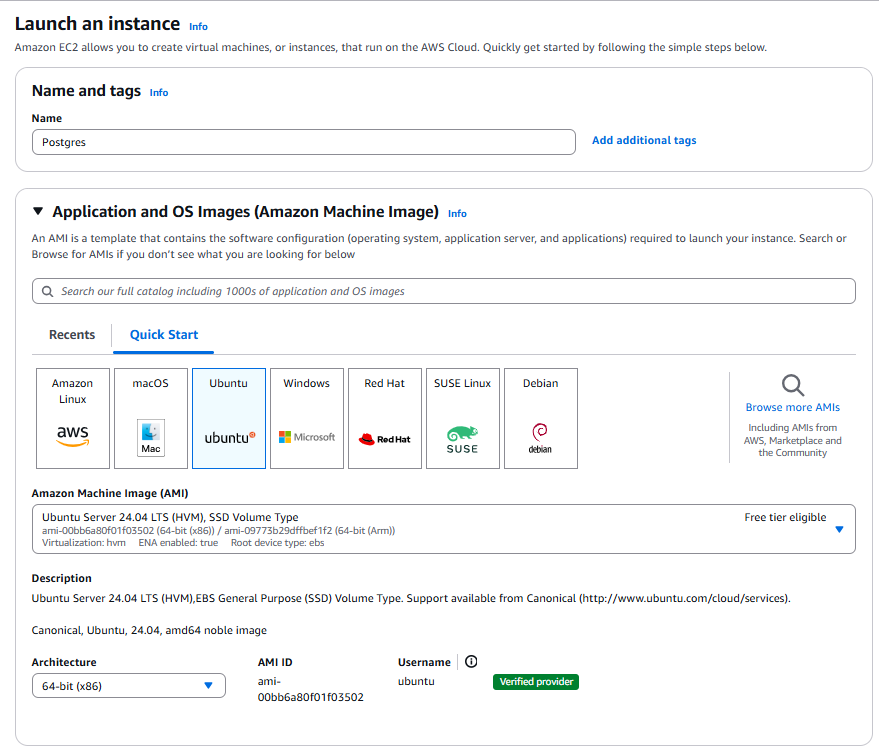Select the Ubuntu image card
This screenshot has height=749, width=879.
click(x=228, y=418)
